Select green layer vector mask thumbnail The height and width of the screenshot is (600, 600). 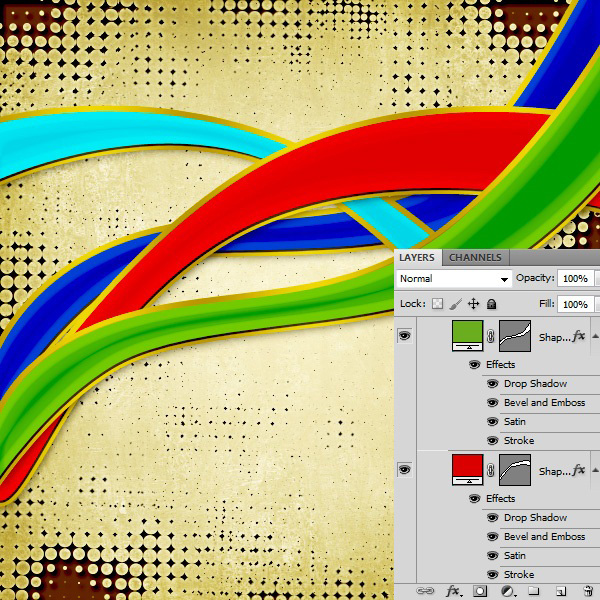coord(515,336)
